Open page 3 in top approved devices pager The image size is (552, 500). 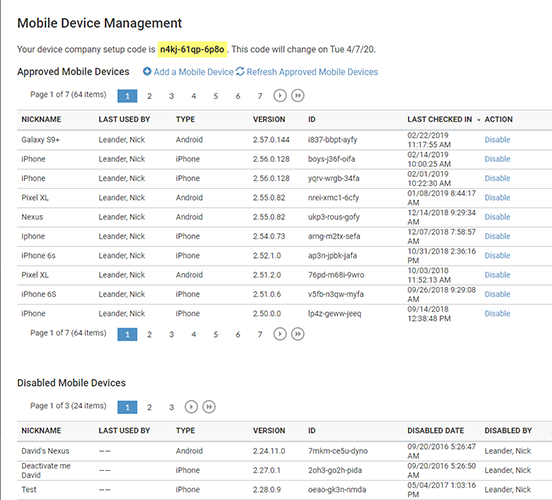171,96
